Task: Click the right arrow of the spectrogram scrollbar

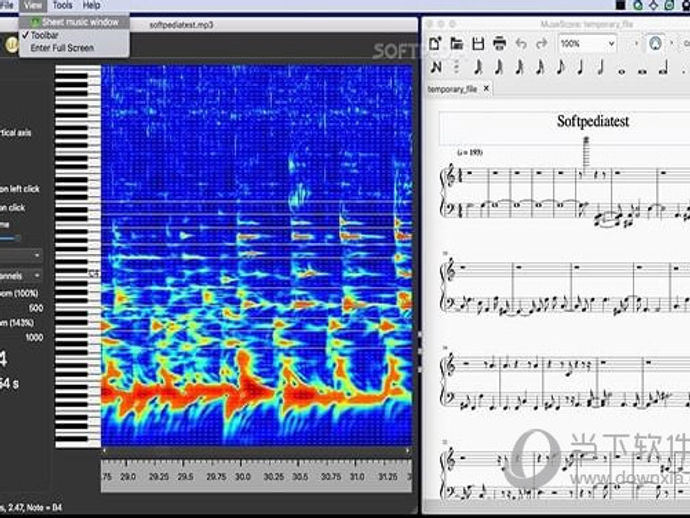Action: (x=408, y=451)
